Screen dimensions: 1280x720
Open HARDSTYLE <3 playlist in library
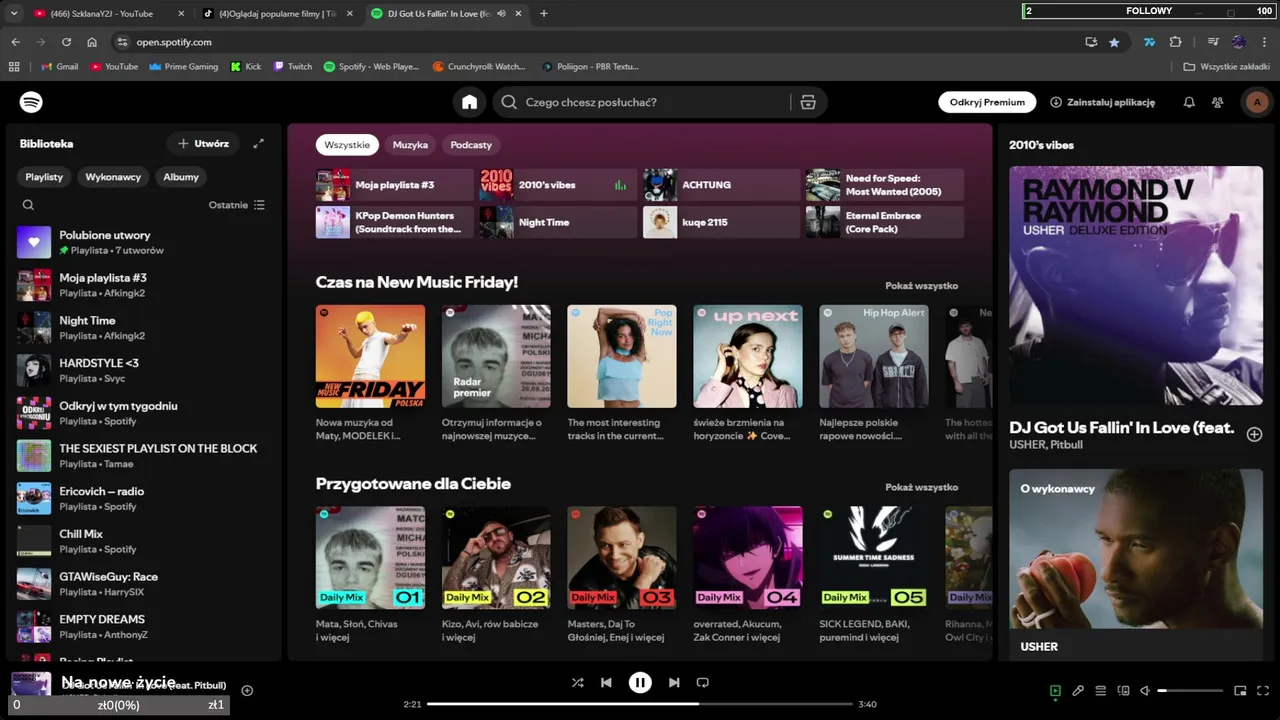(145, 370)
